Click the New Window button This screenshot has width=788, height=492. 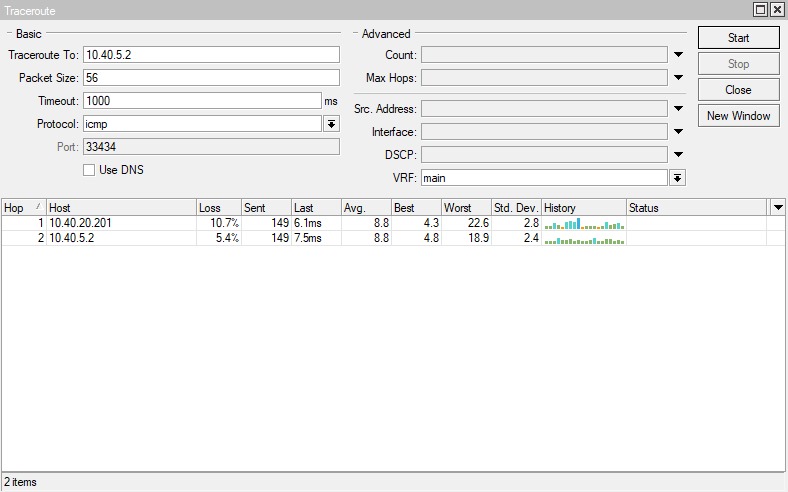click(x=738, y=116)
